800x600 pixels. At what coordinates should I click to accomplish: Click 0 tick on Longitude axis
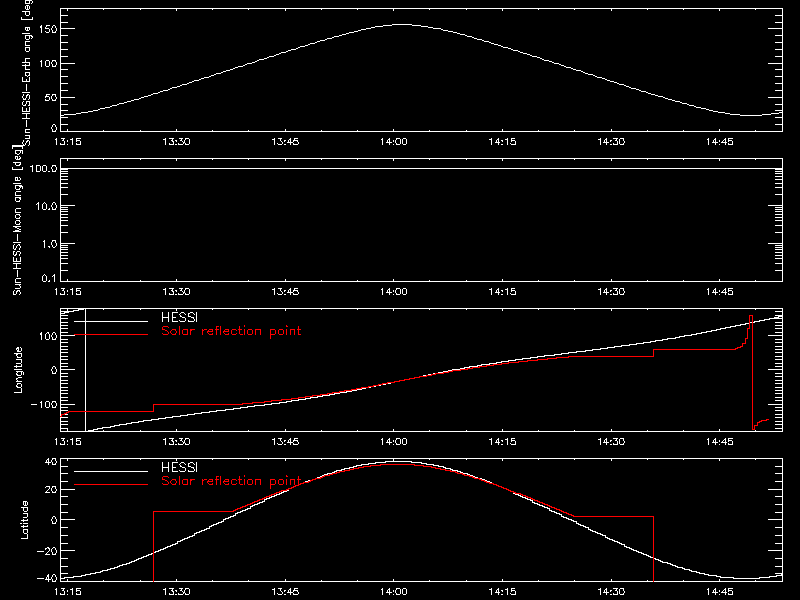pos(54,370)
